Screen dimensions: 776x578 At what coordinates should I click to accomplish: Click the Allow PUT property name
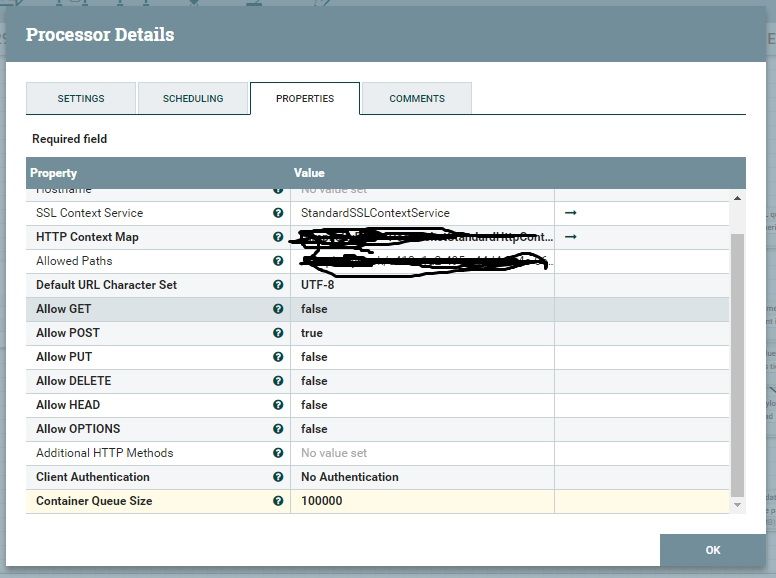(64, 357)
